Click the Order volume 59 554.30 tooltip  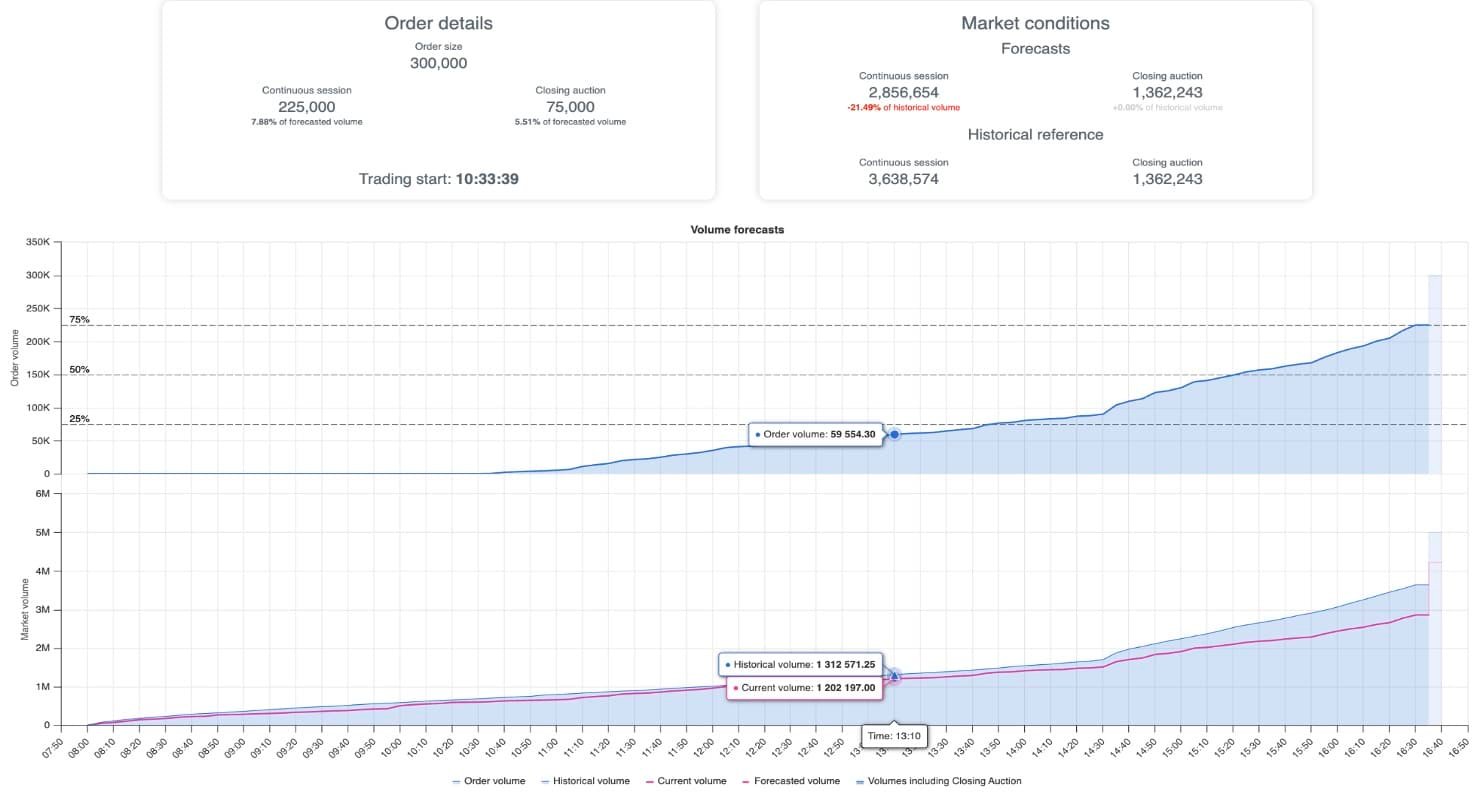pyautogui.click(x=814, y=435)
